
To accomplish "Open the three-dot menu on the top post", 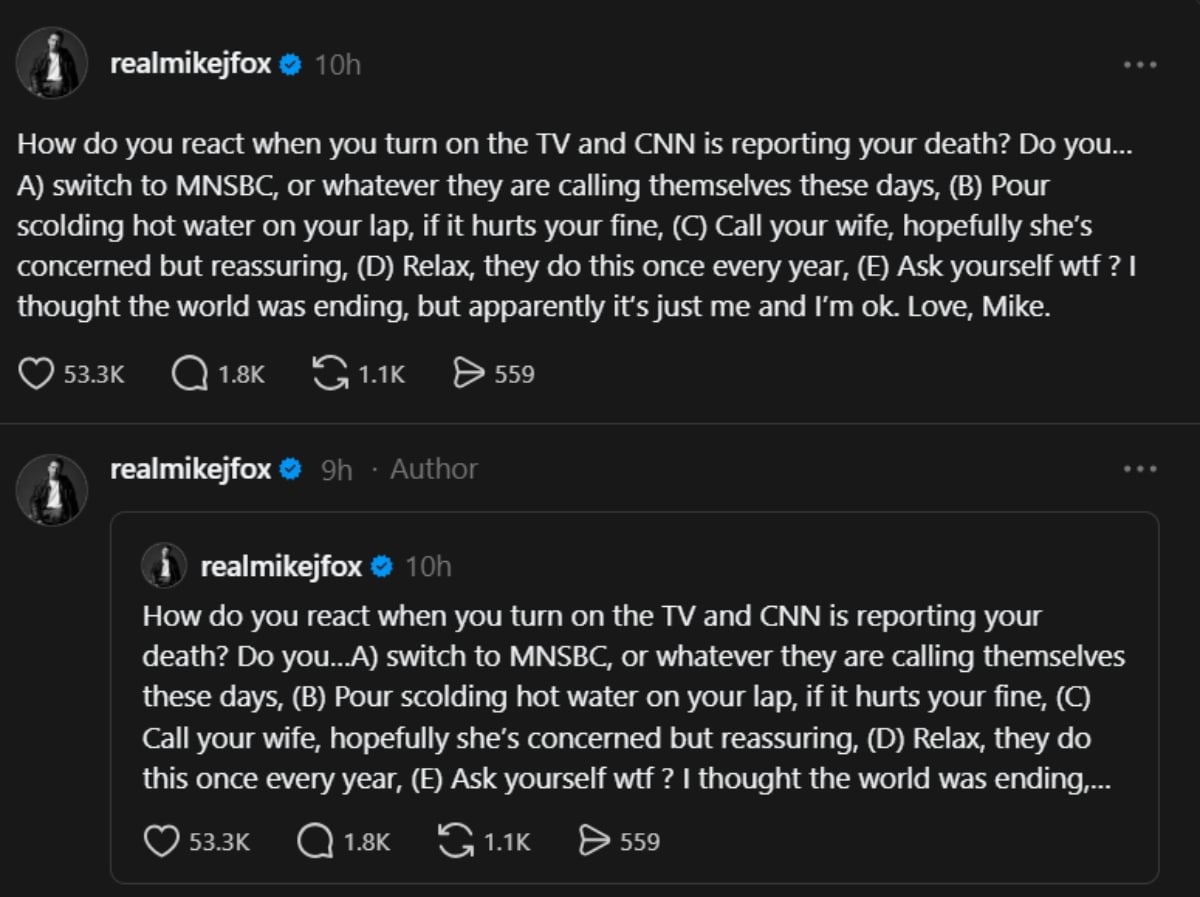I will [1138, 63].
